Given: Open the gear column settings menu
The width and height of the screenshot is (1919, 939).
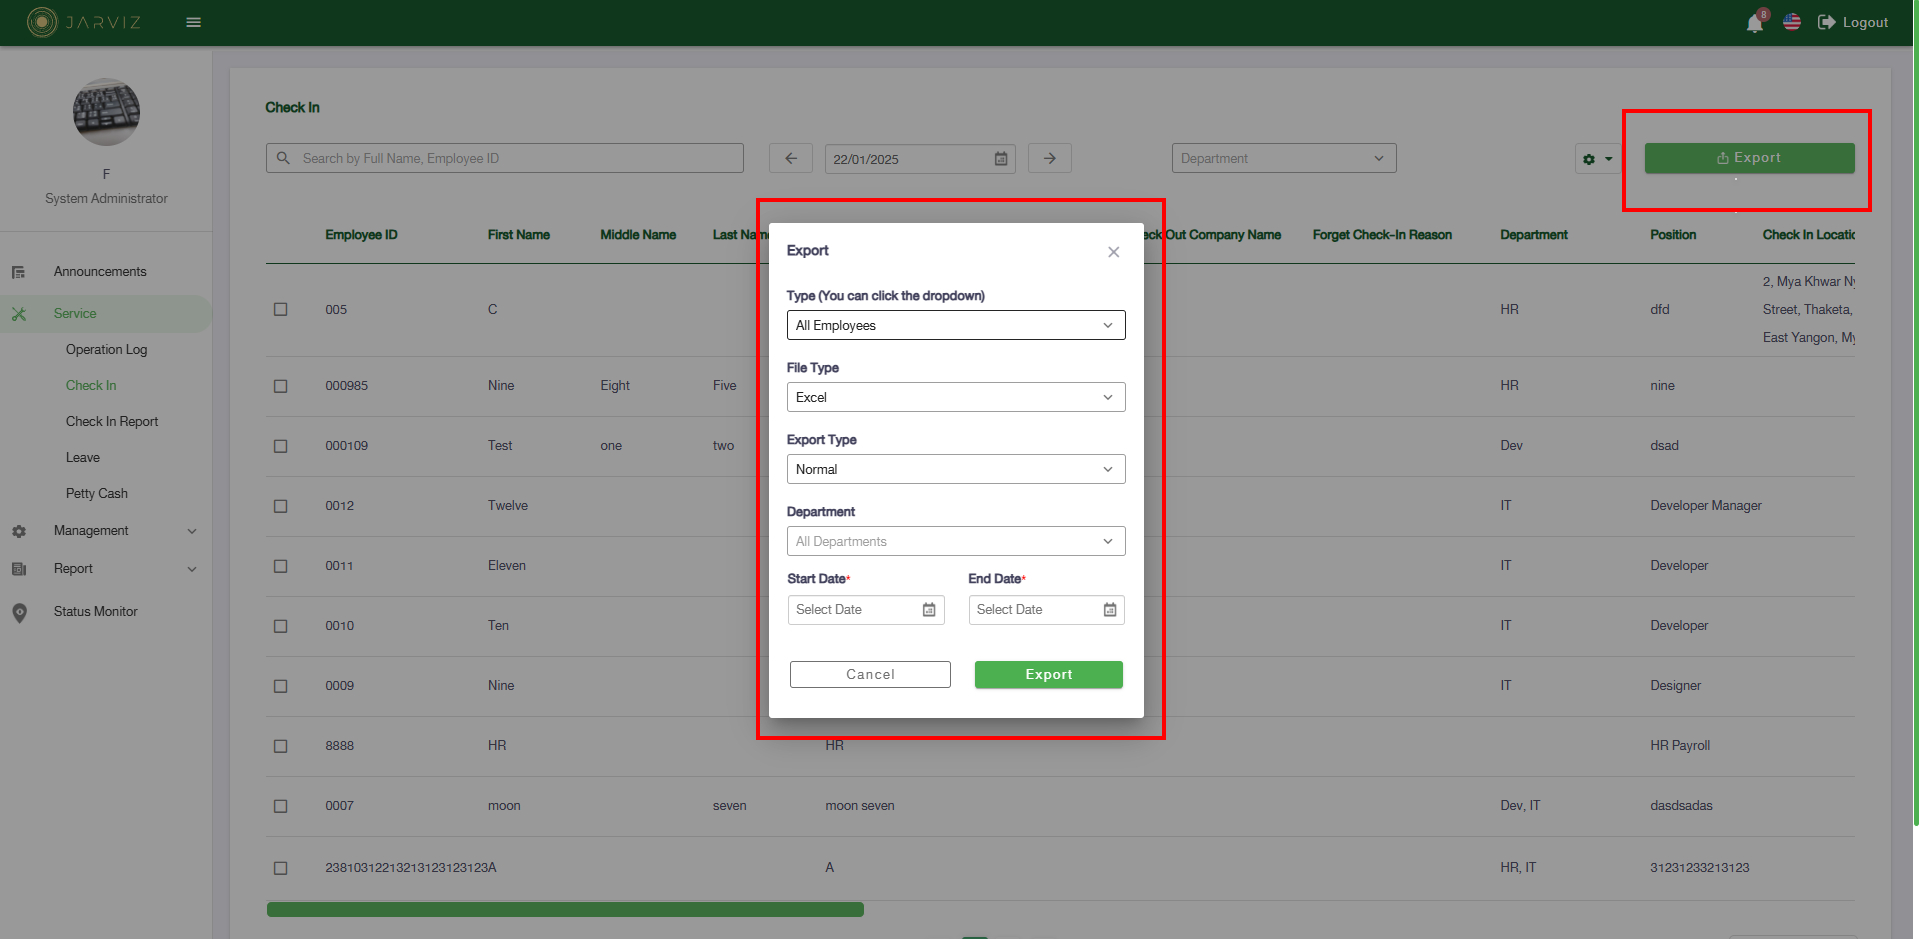Looking at the screenshot, I should [x=1597, y=159].
